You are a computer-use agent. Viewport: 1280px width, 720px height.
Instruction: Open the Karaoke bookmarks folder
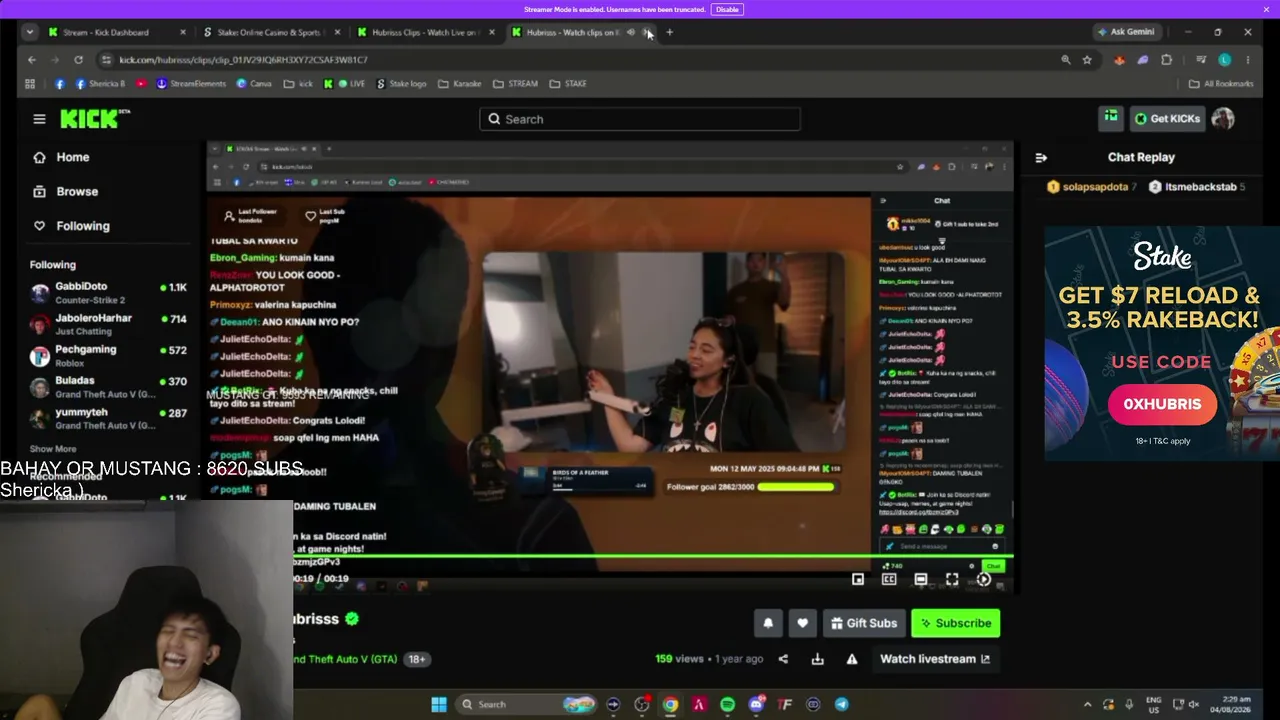tap(460, 84)
